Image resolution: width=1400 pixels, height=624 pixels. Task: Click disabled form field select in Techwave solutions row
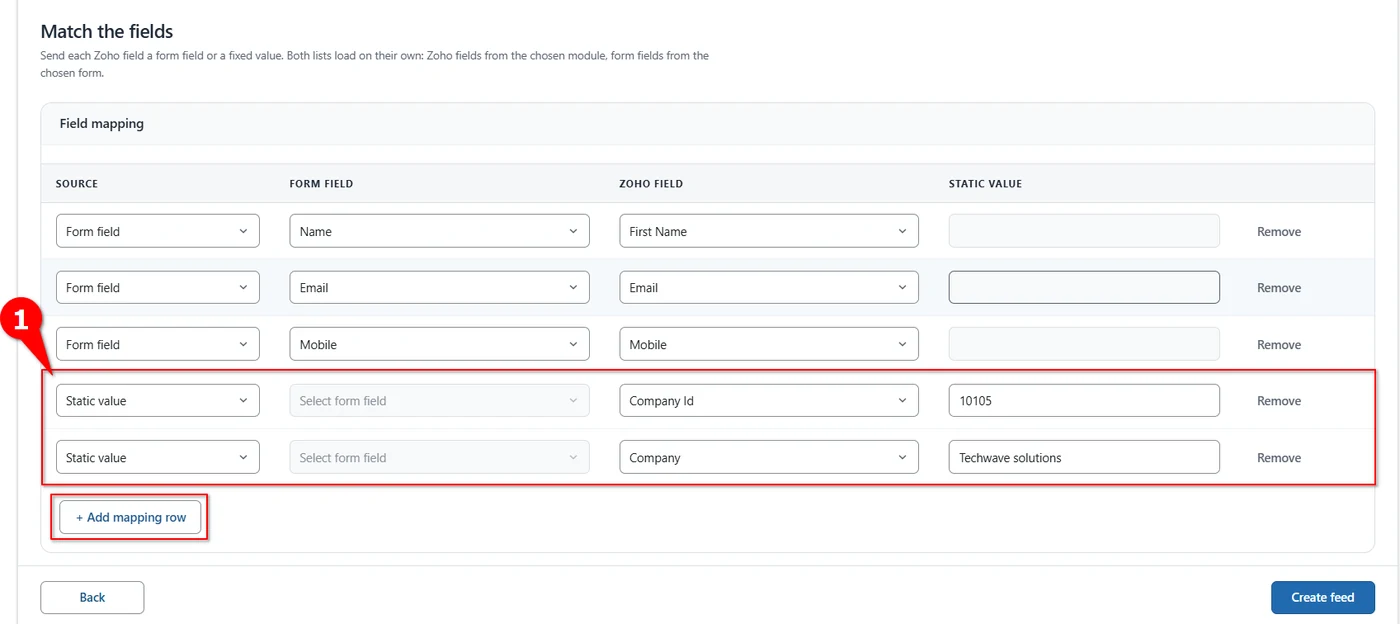click(x=439, y=457)
